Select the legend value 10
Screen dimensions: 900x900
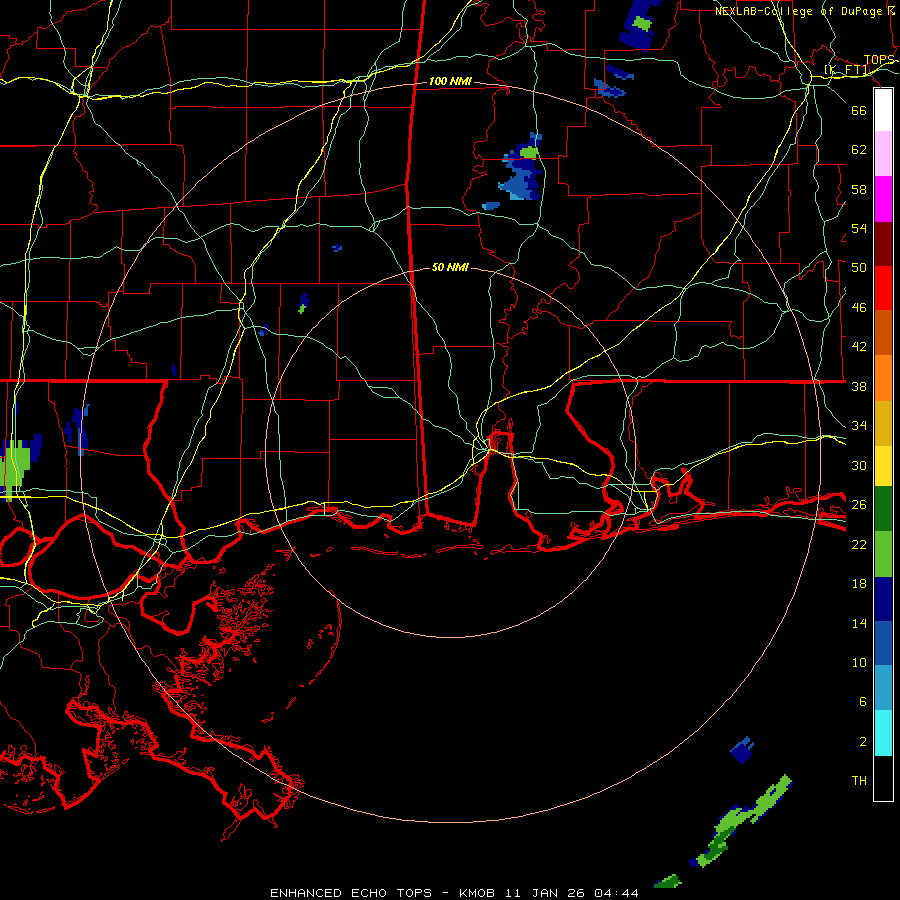click(x=859, y=662)
